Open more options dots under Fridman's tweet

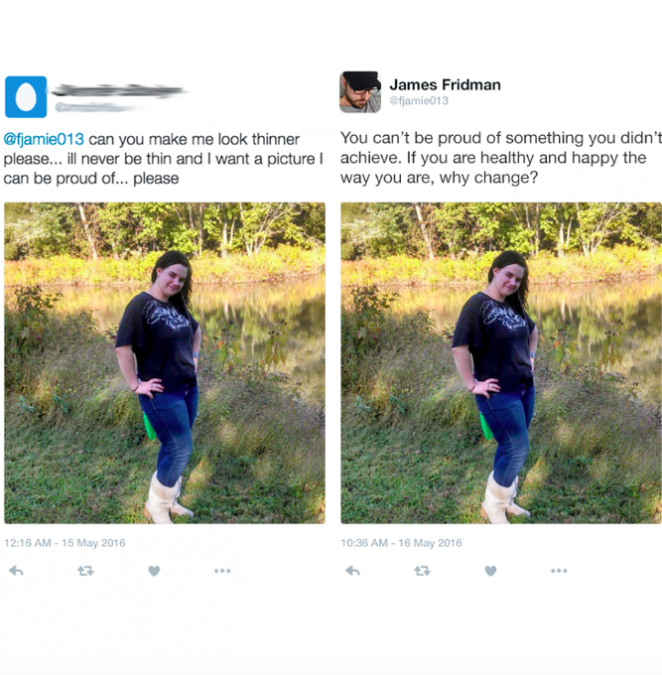[559, 571]
